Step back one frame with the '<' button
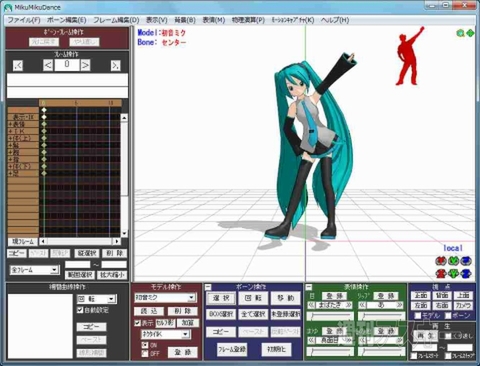This screenshot has height=366, width=480. (48, 65)
